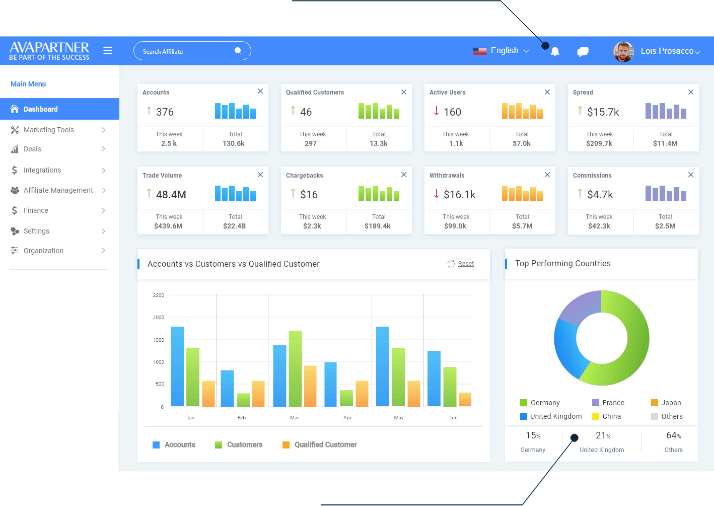Open Lois Prosacco user menu dropdown
714x506 pixels.
669,51
